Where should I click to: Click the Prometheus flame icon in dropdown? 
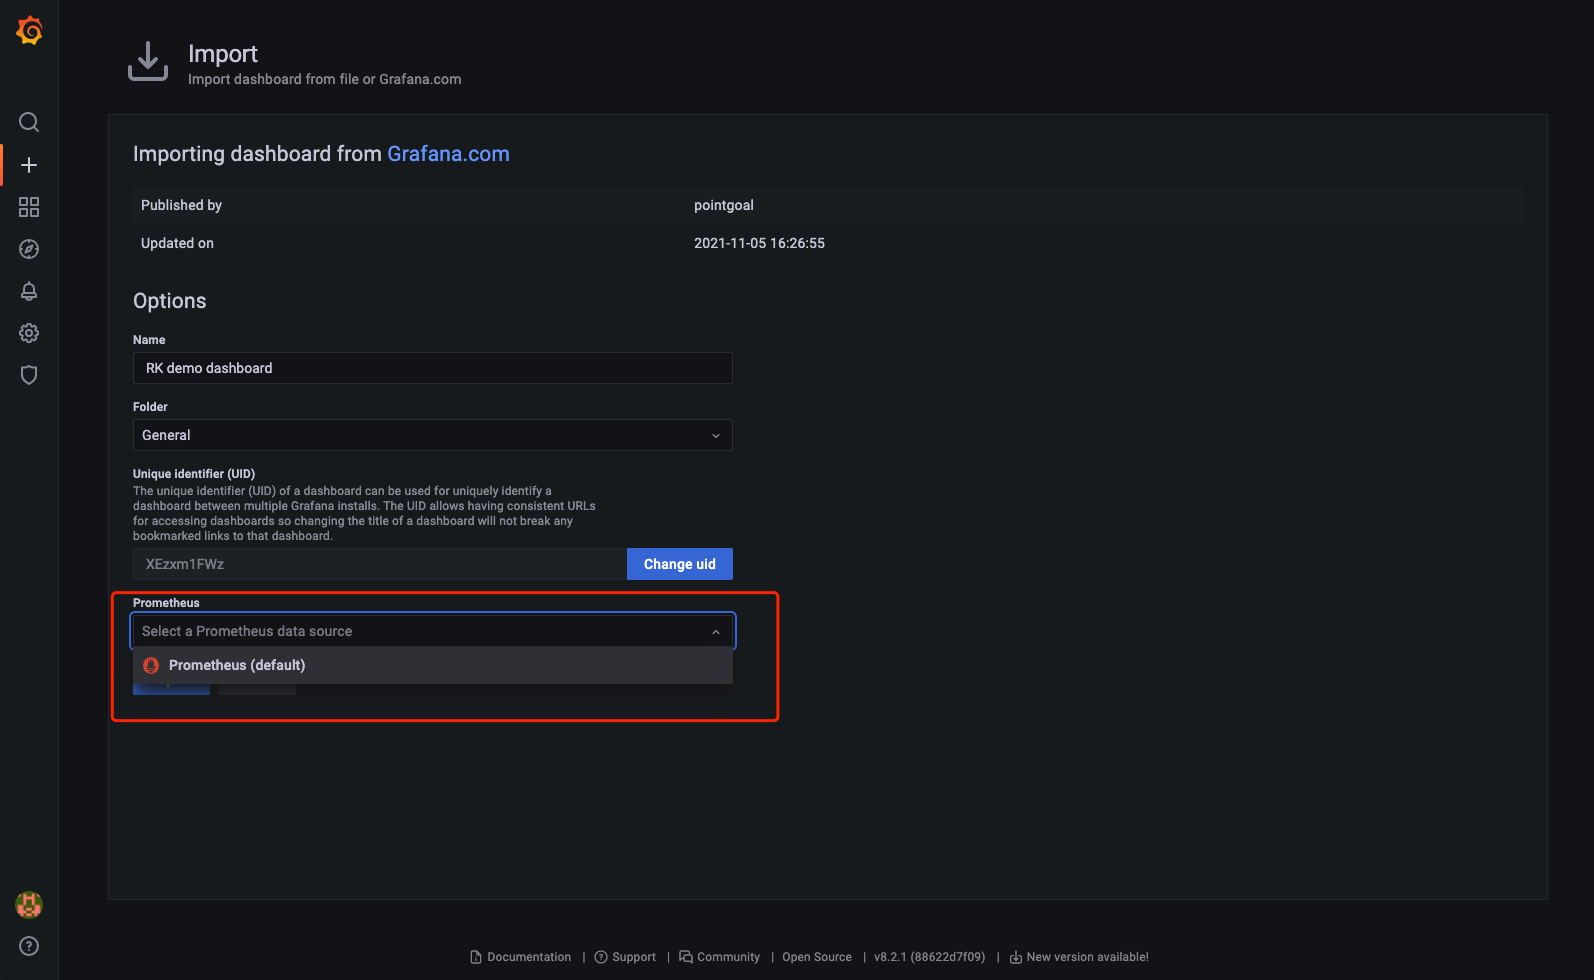click(151, 665)
